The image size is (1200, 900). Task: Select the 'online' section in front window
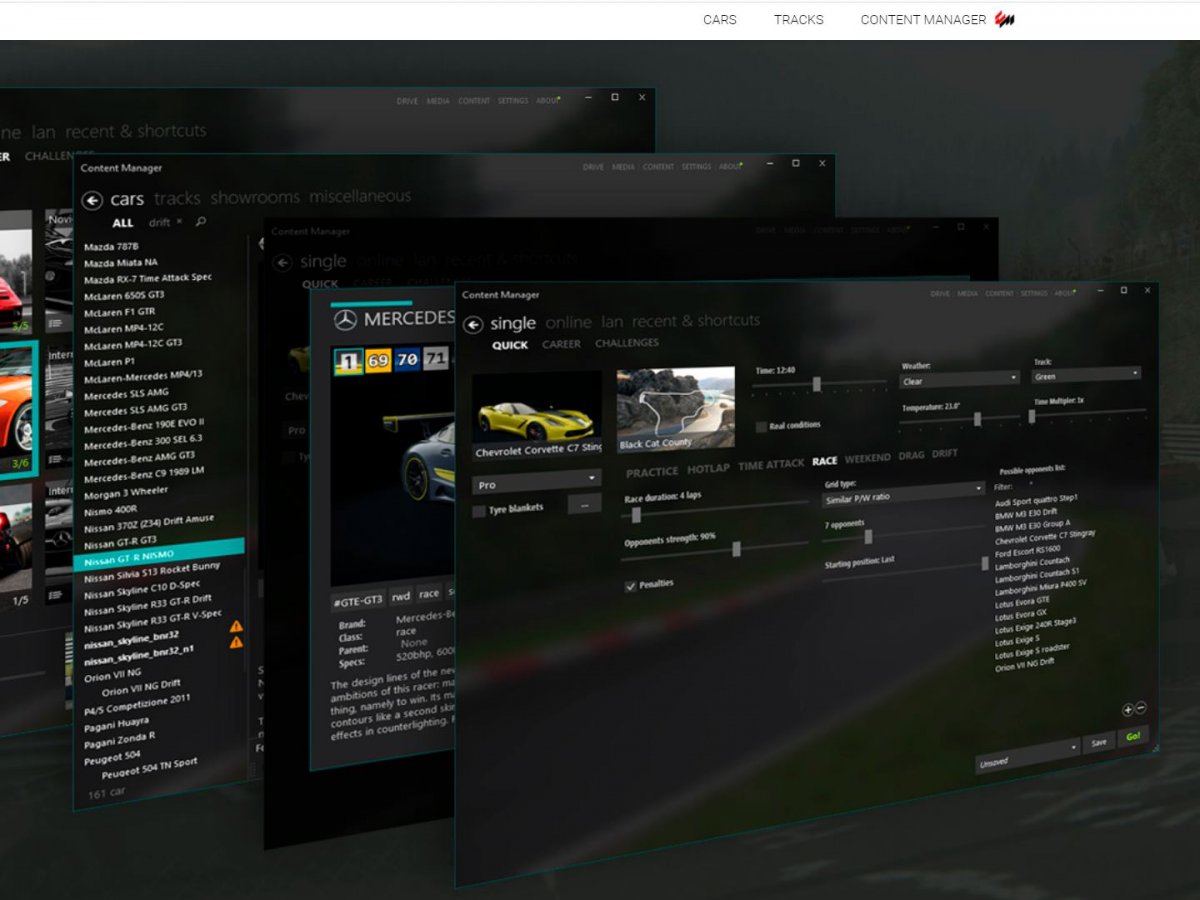point(569,322)
